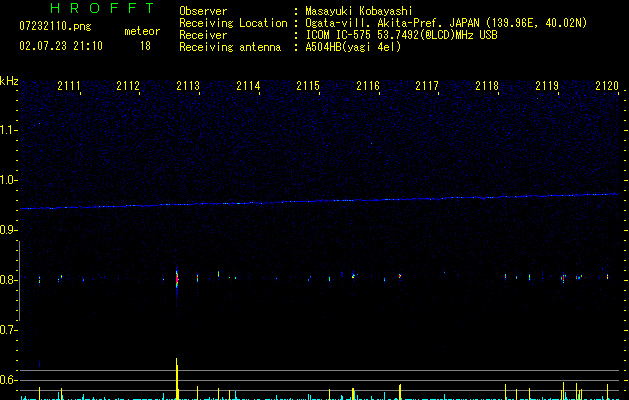The width and height of the screenshot is (629, 400).
Task: Click the tallest yellow intensity spike
Action: point(177,378)
